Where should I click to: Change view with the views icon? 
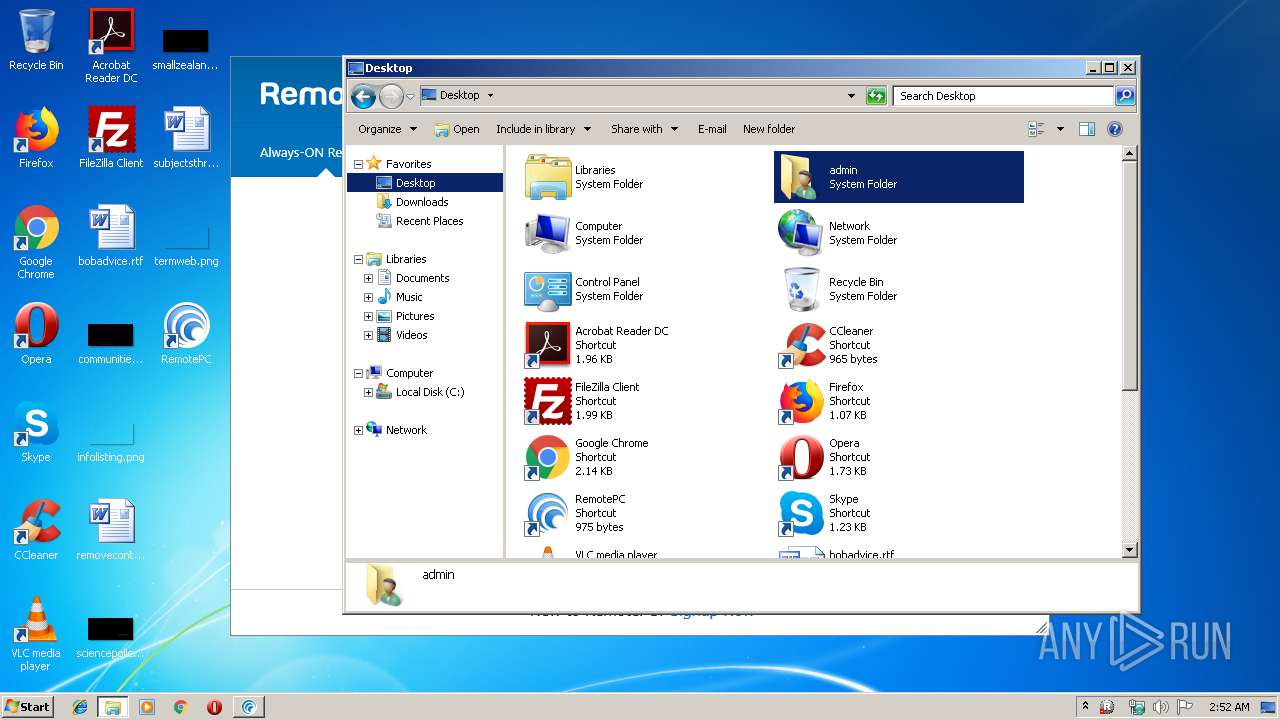coord(1036,129)
